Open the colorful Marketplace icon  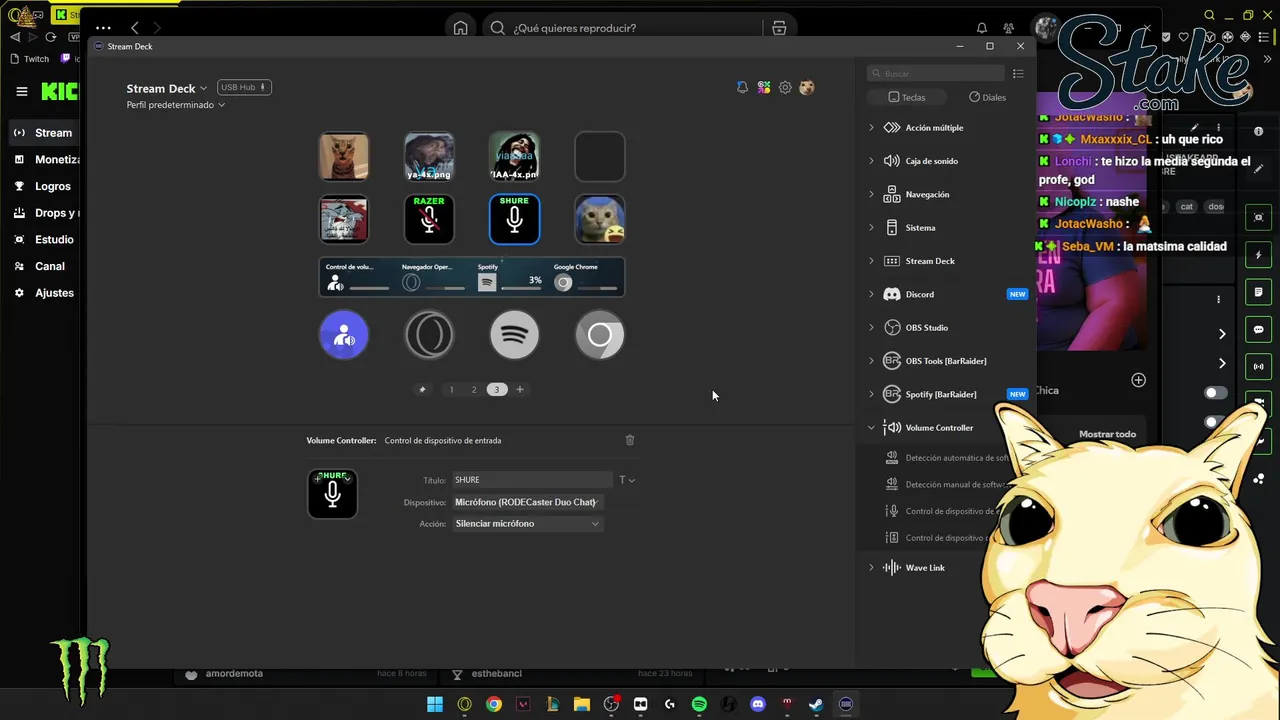764,88
